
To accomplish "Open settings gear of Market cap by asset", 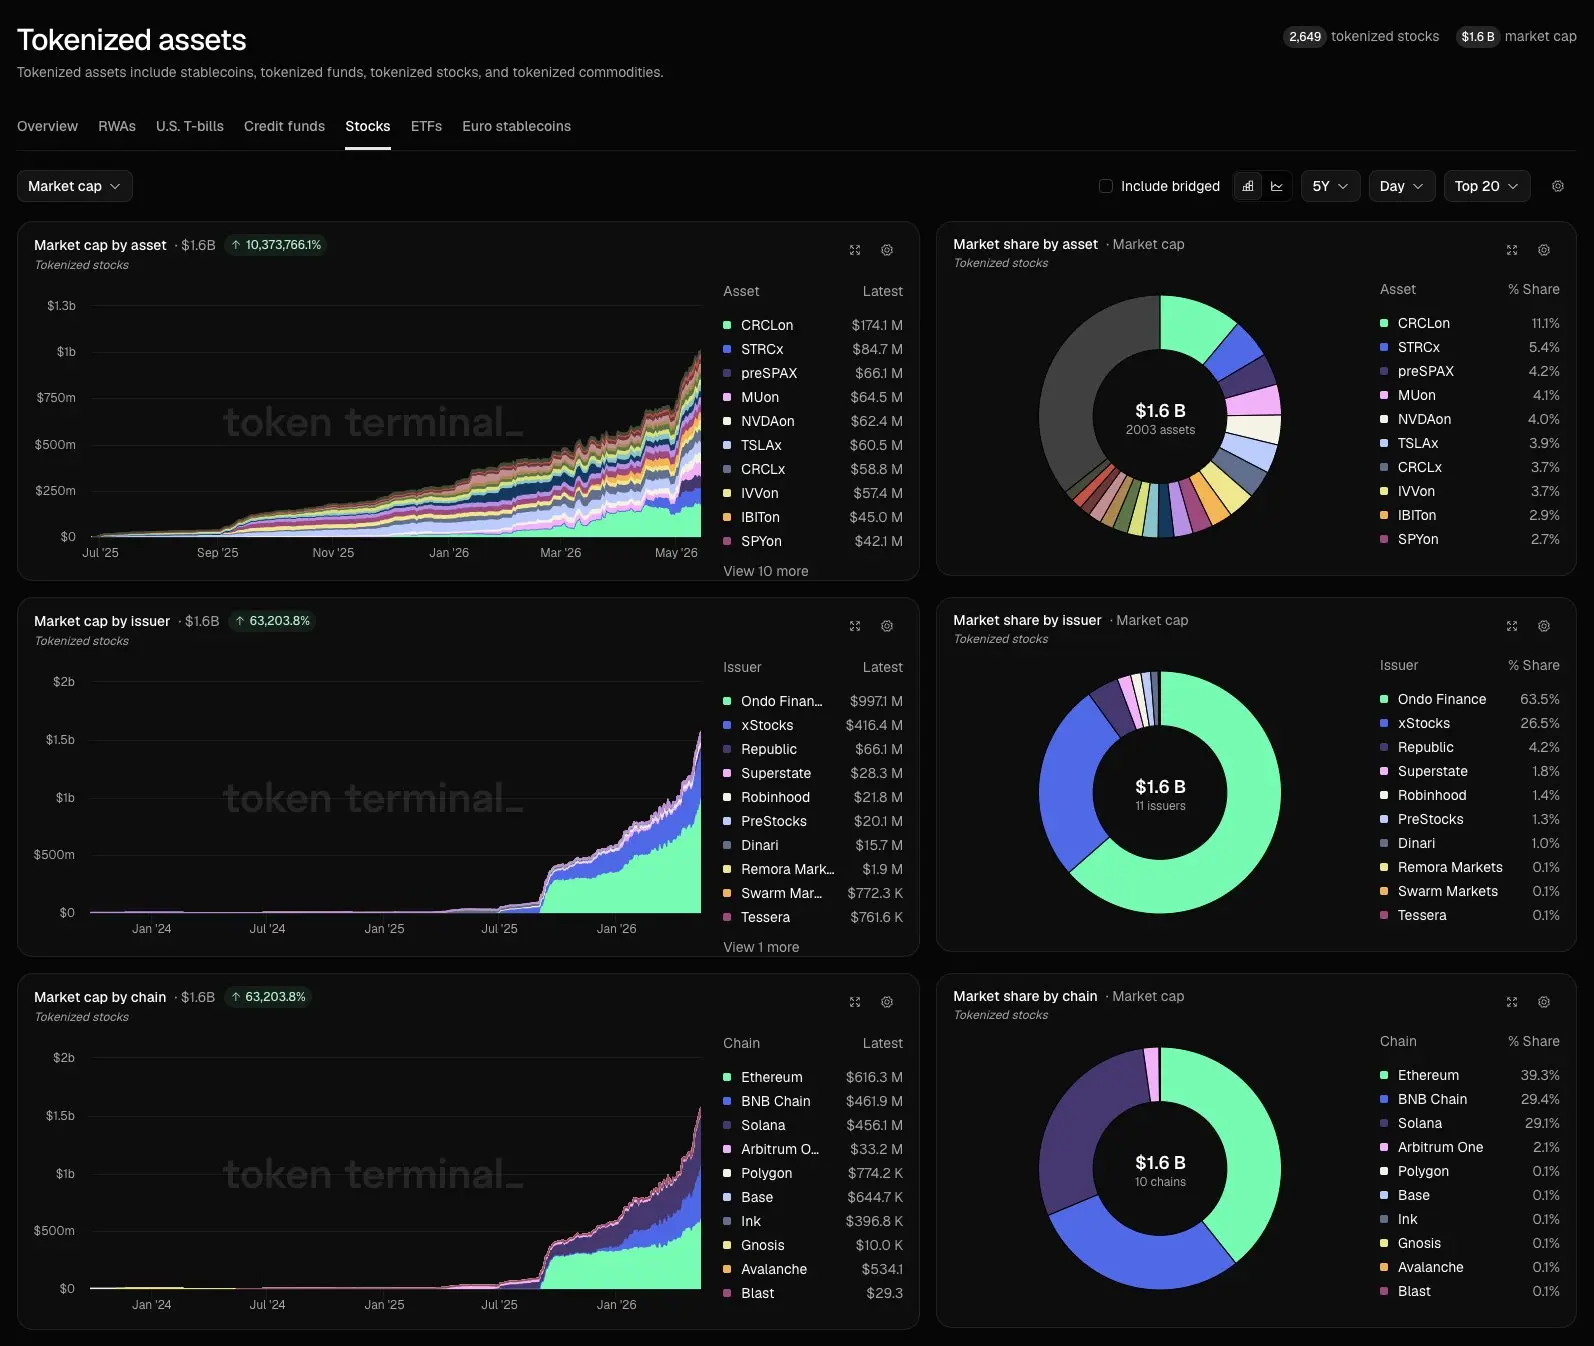I will pos(887,250).
